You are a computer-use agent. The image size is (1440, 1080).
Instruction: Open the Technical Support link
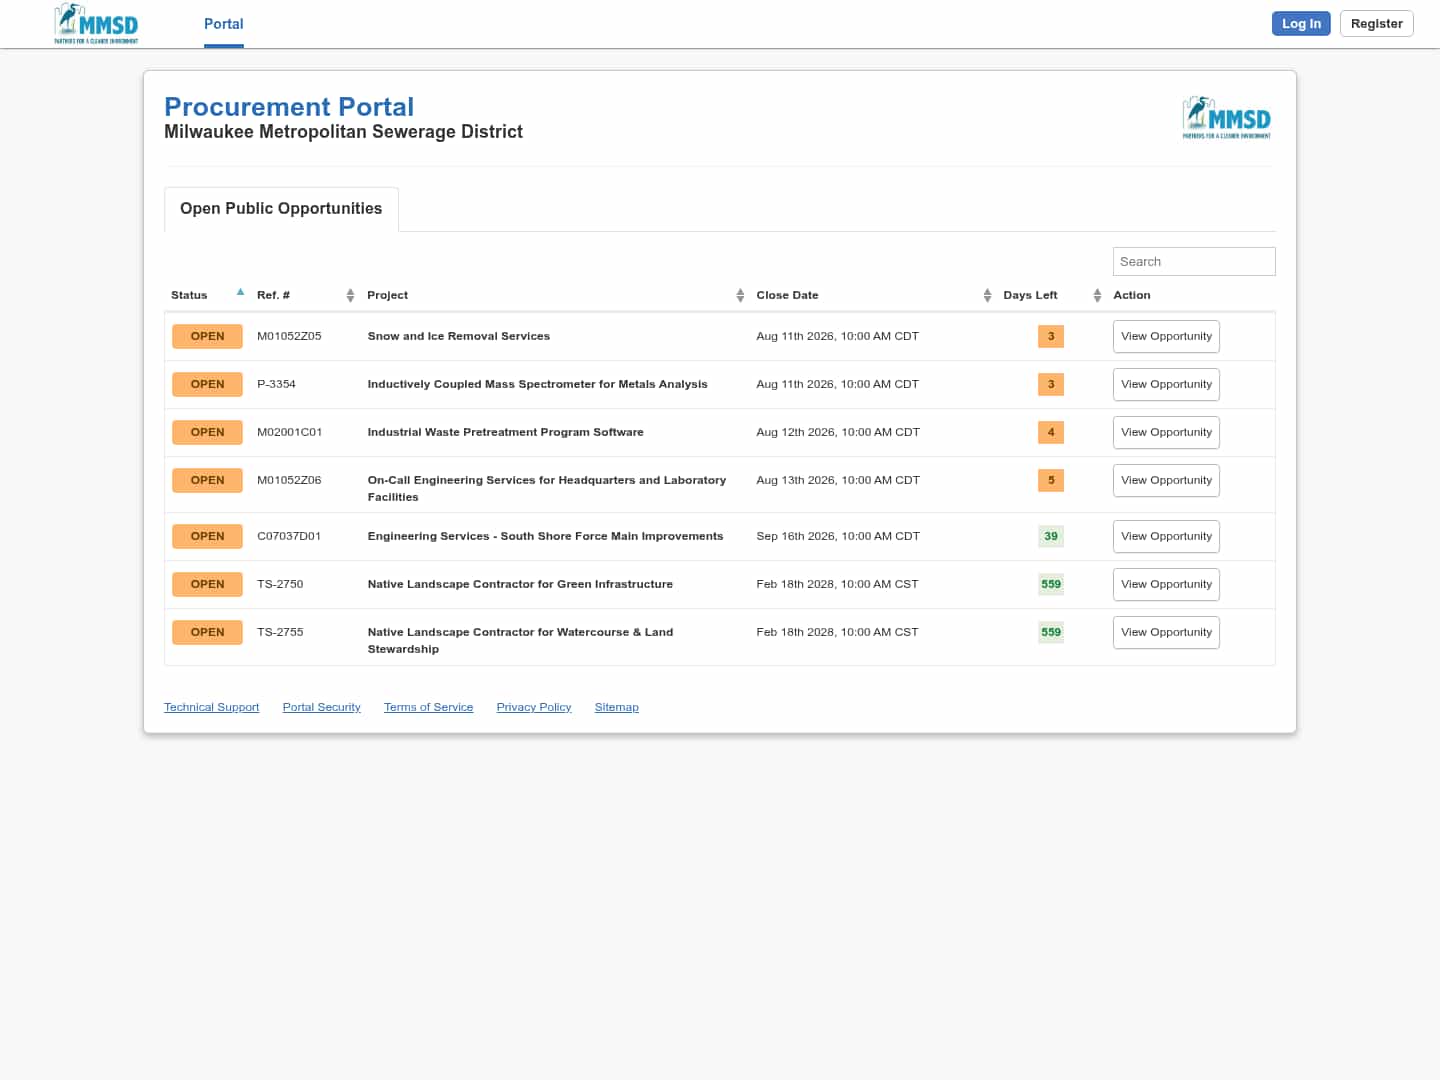[x=211, y=707]
